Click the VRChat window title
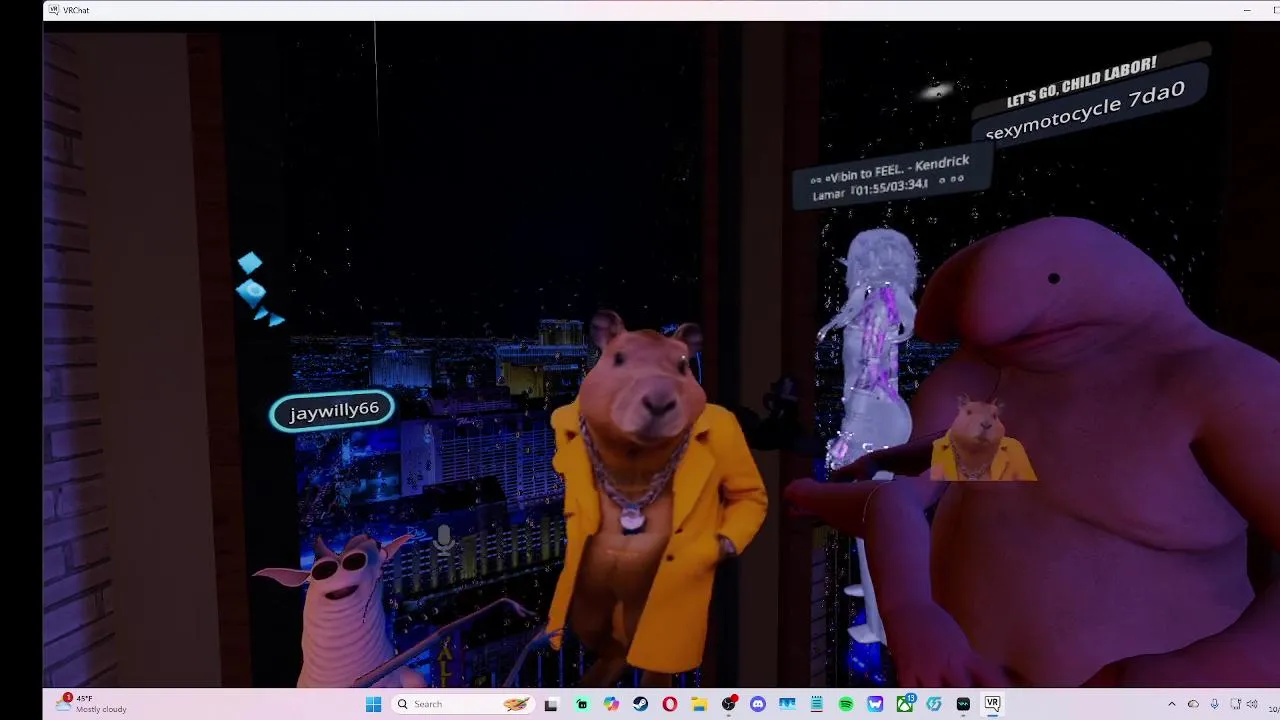 coord(76,10)
